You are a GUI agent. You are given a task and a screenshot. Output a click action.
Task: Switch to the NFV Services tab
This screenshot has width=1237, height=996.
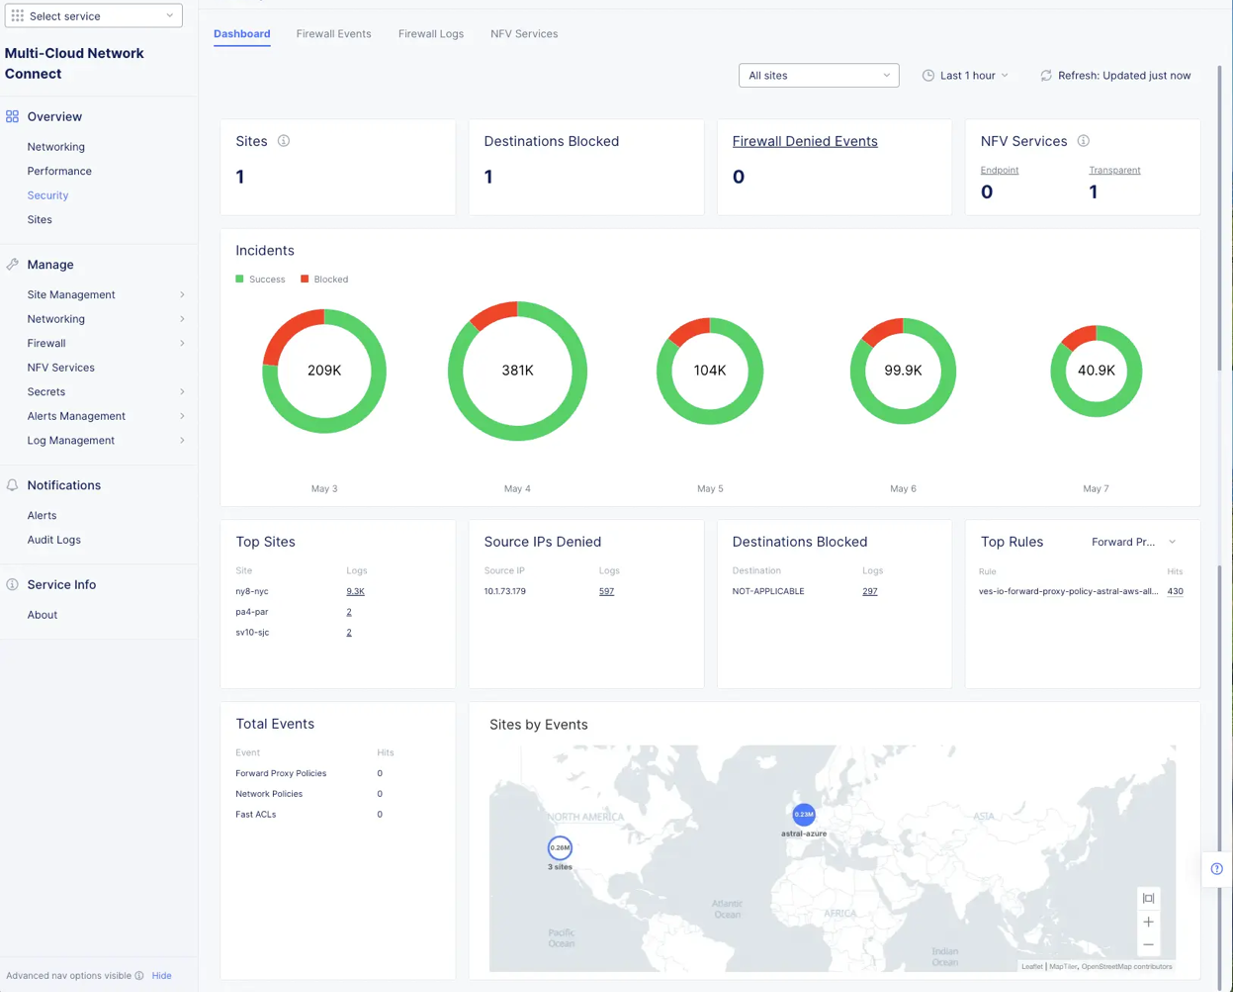526,34
